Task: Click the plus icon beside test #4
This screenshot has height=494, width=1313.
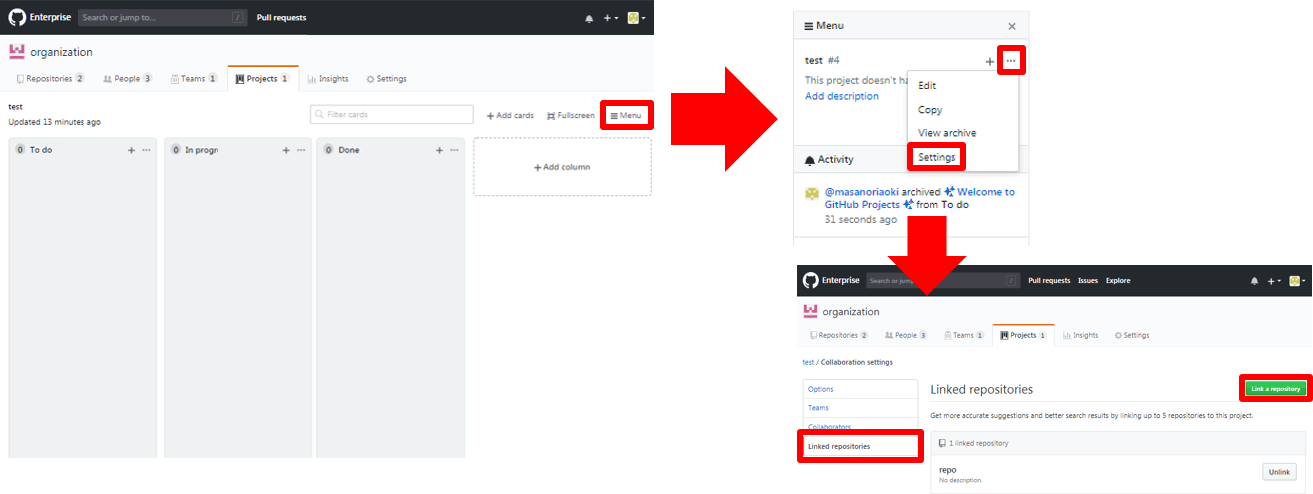Action: click(x=990, y=62)
